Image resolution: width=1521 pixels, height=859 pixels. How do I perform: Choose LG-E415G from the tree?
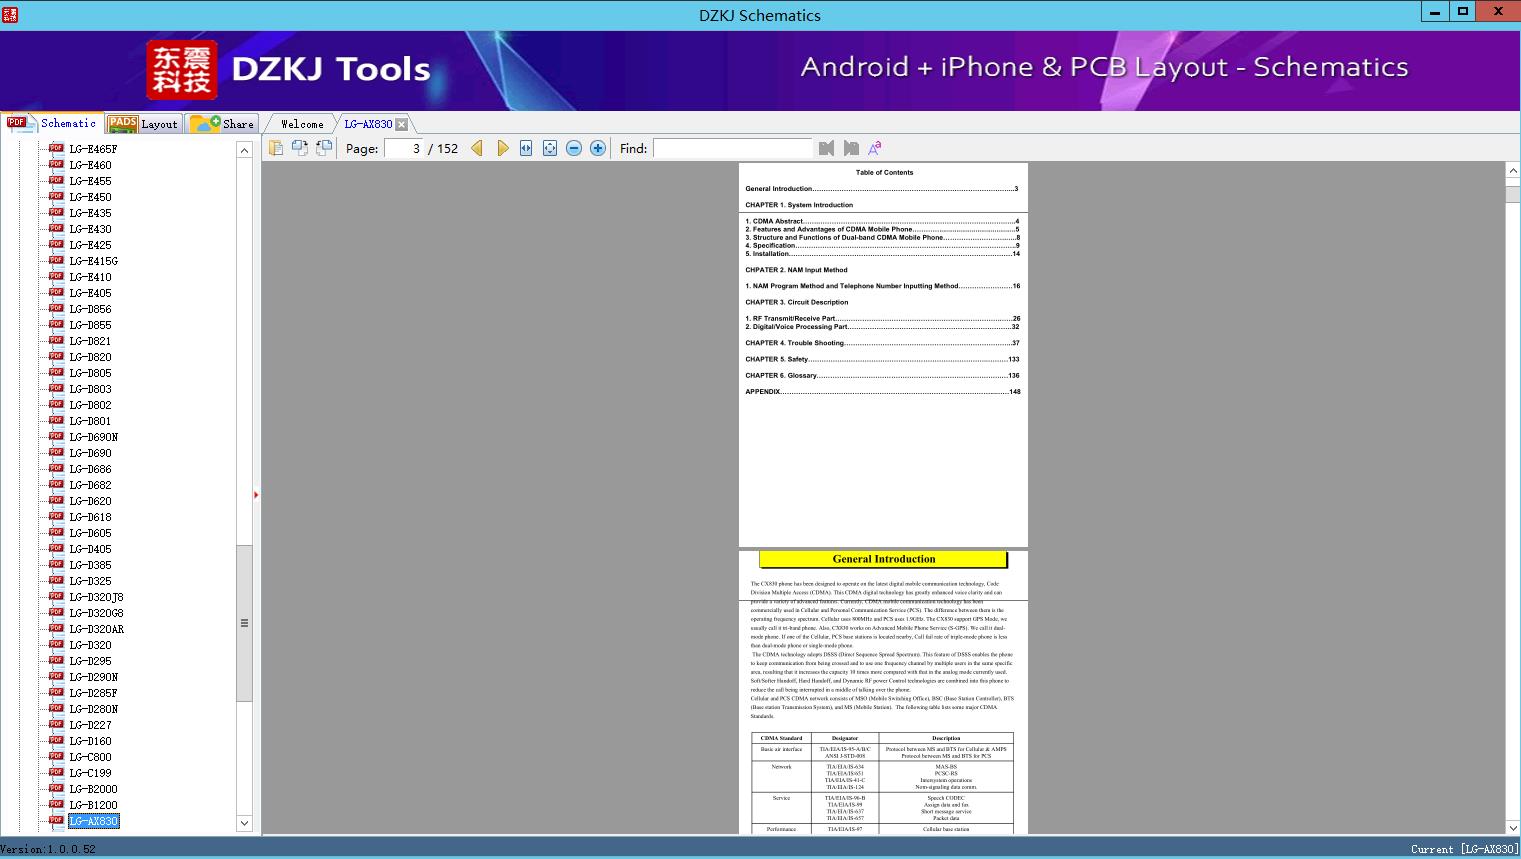click(x=93, y=261)
